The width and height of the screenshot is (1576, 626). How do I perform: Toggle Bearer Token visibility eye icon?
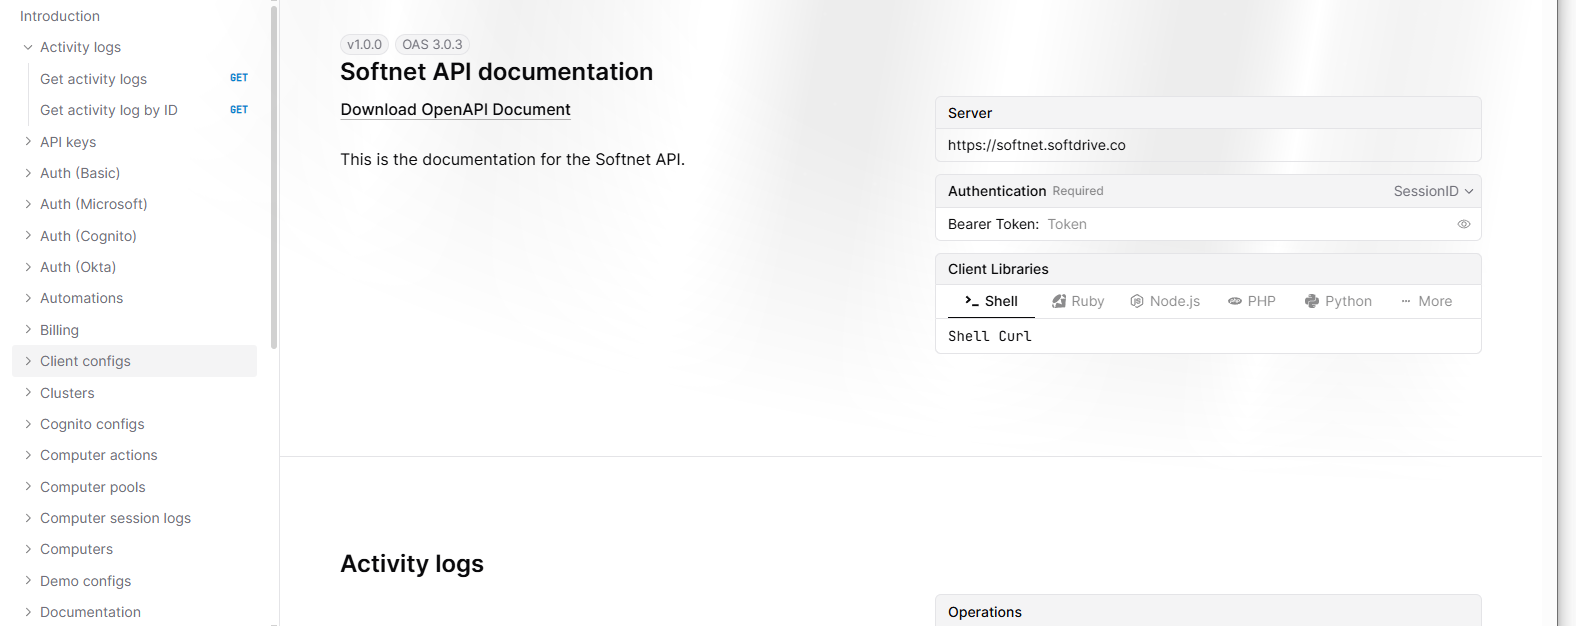(x=1464, y=224)
